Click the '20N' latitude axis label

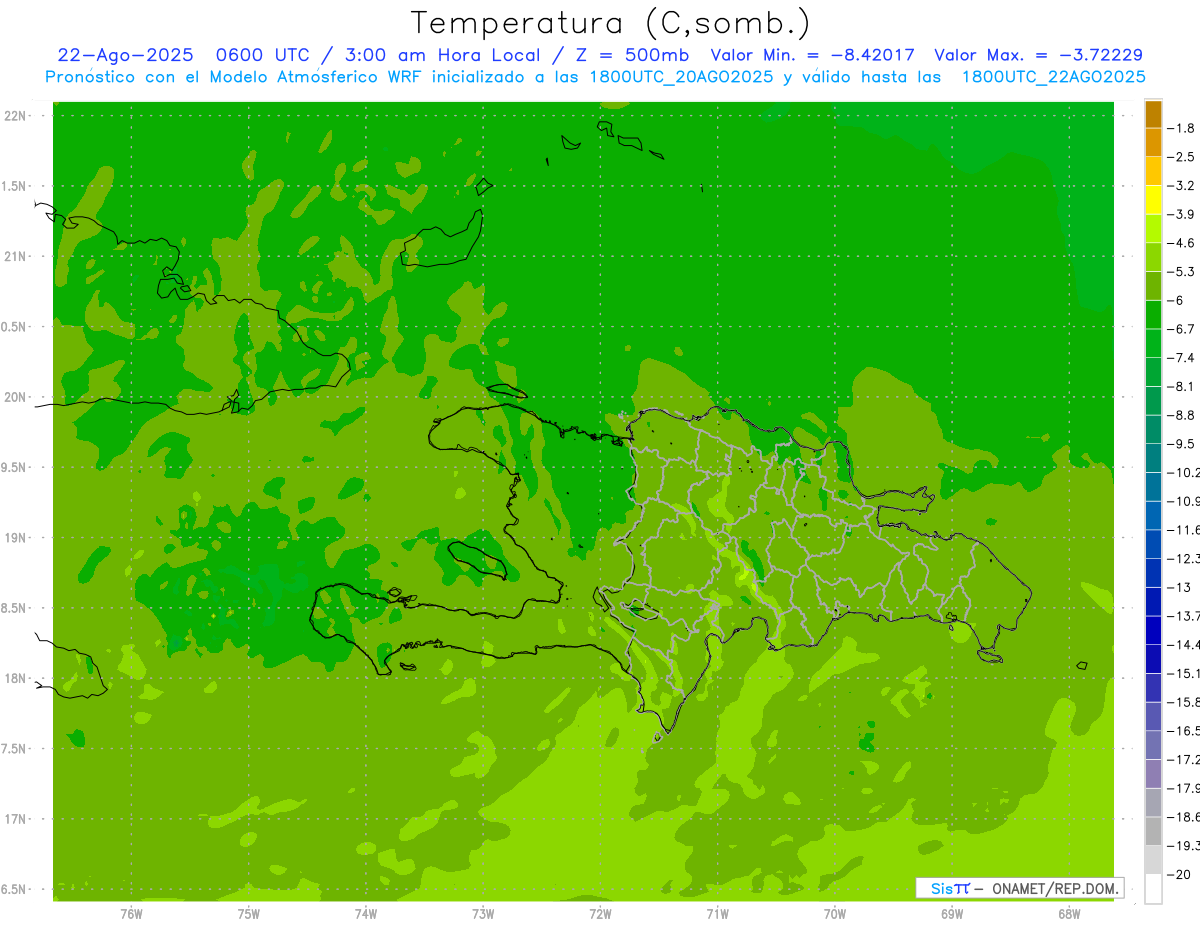[x=15, y=397]
